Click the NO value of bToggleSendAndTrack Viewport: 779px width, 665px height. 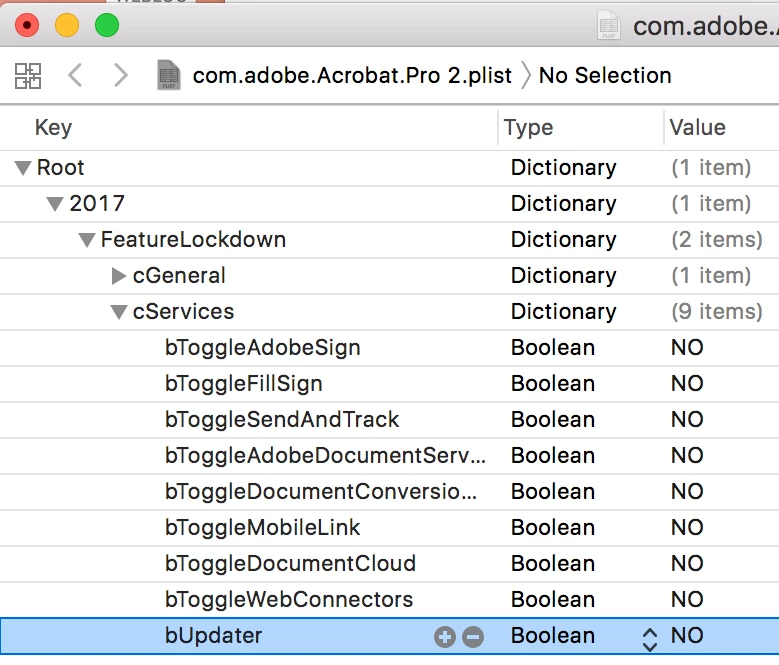tap(687, 420)
